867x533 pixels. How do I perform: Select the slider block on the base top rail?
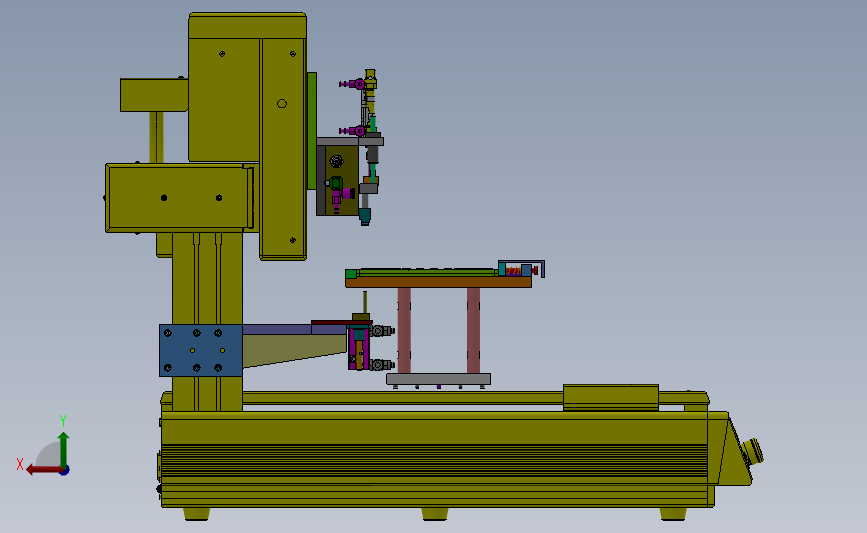coord(611,398)
